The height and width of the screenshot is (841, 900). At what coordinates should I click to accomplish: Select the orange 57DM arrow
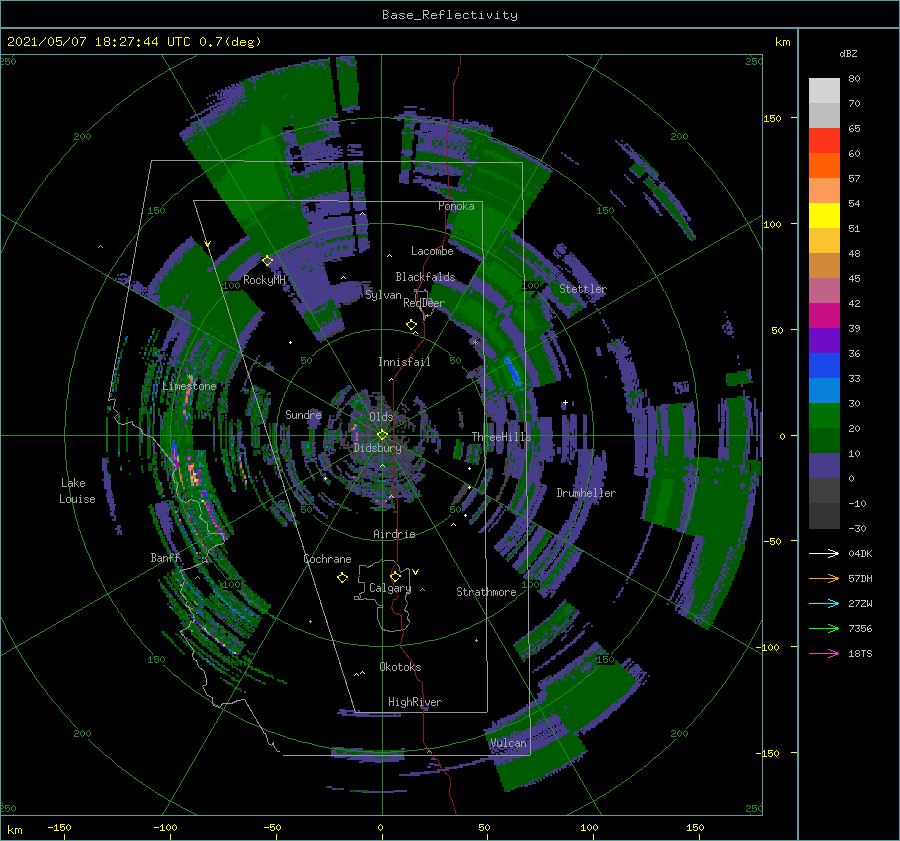[x=824, y=579]
